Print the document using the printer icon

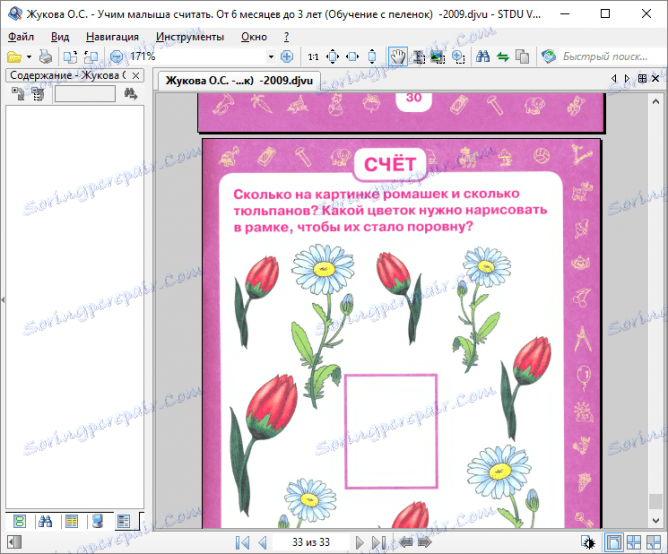click(x=46, y=57)
